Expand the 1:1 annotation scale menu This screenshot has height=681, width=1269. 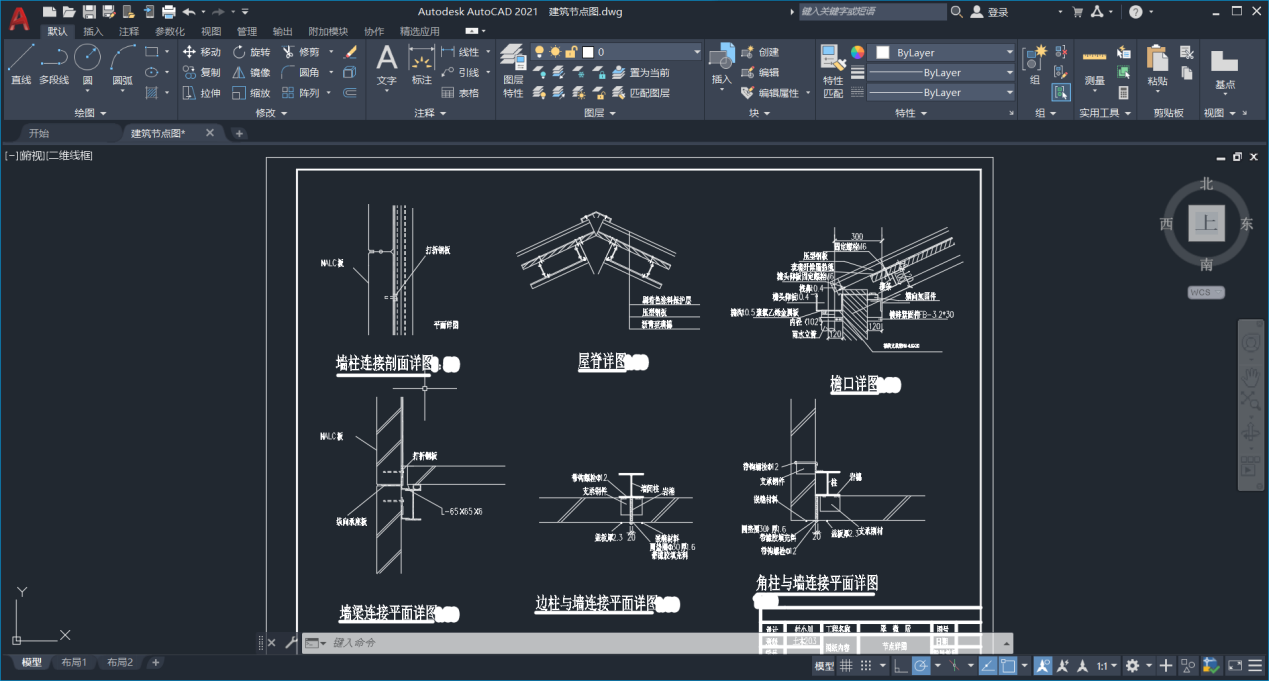1106,666
